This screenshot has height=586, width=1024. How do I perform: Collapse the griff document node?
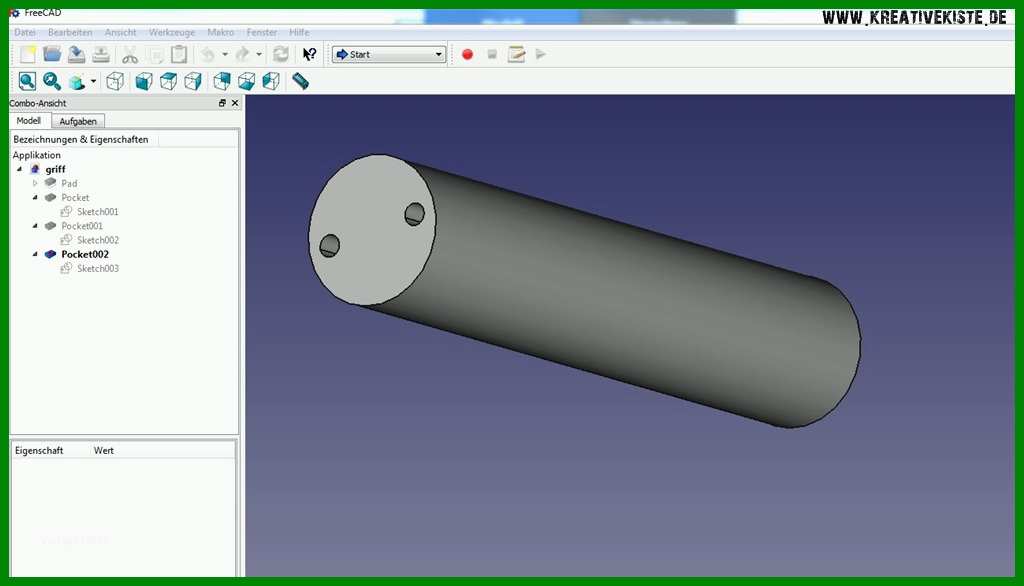[20, 169]
